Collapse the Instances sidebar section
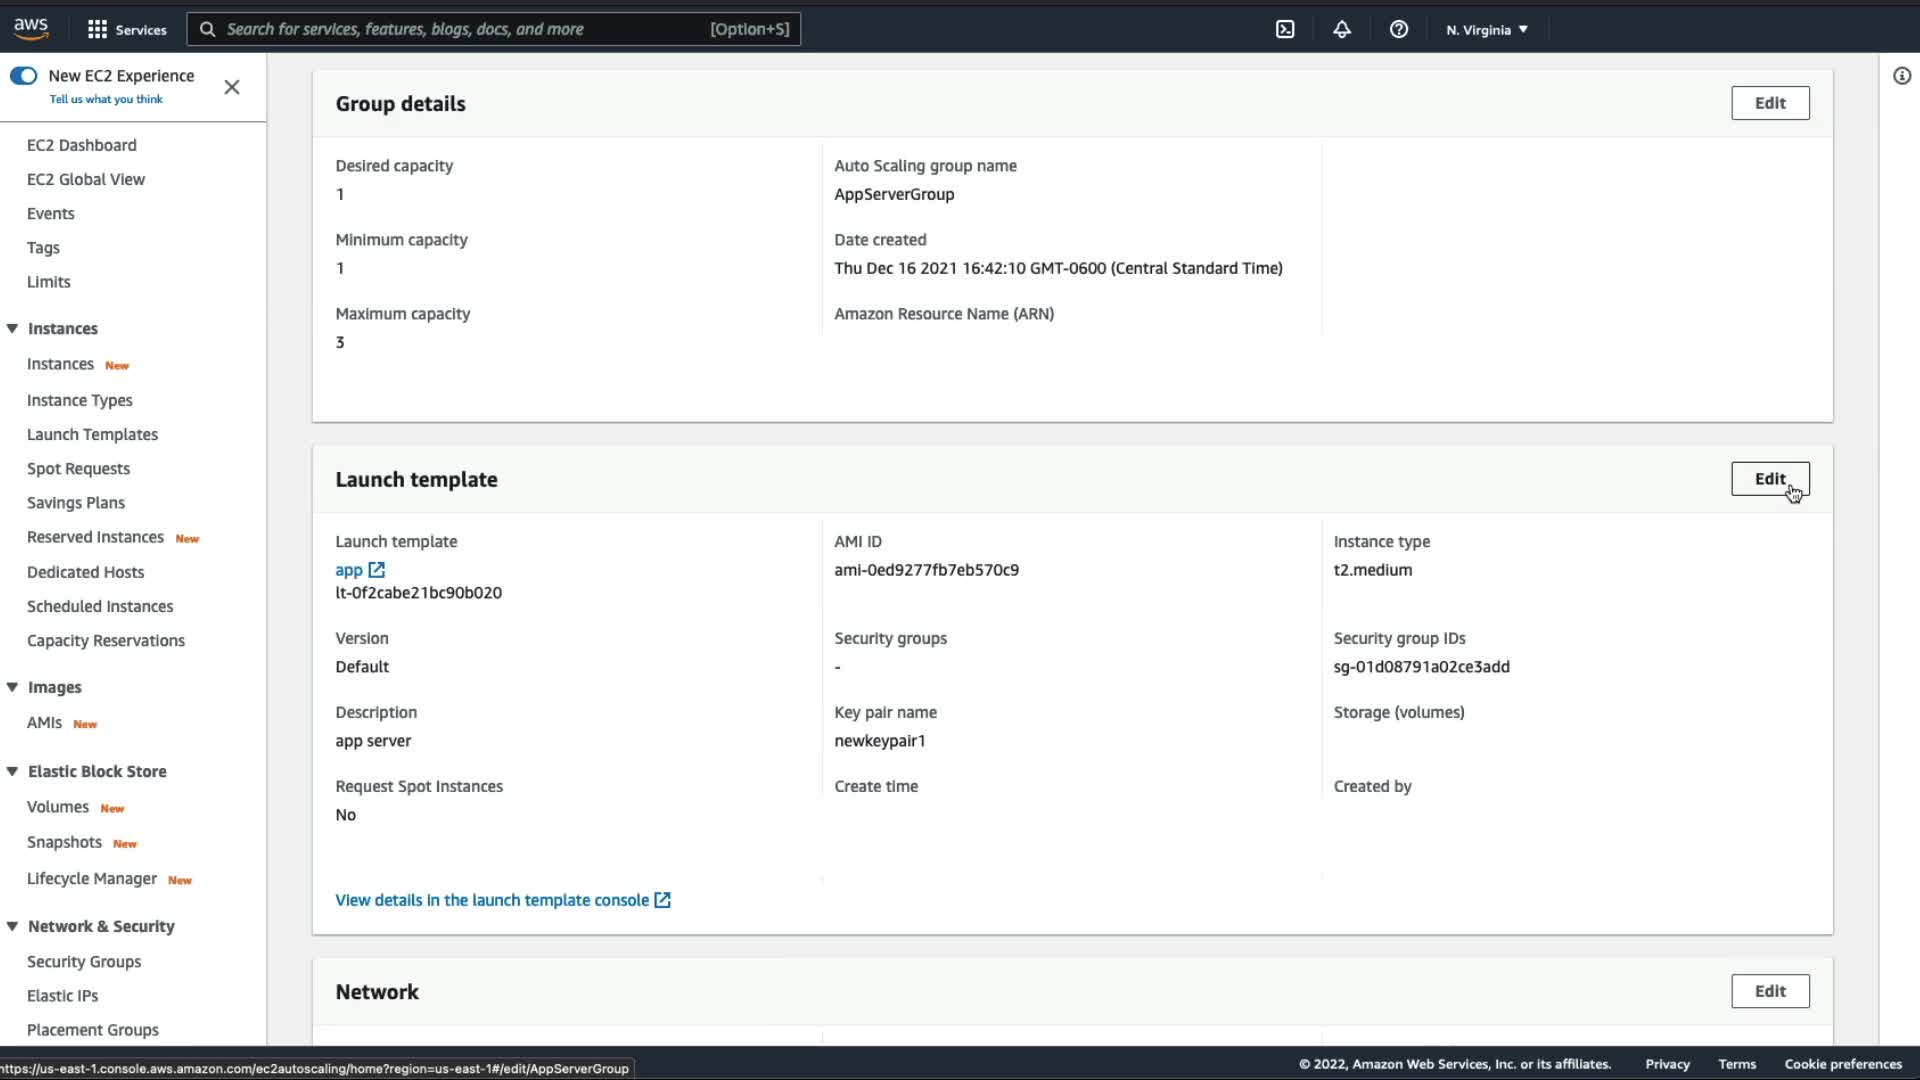Viewport: 1920px width, 1080px height. pyautogui.click(x=12, y=328)
